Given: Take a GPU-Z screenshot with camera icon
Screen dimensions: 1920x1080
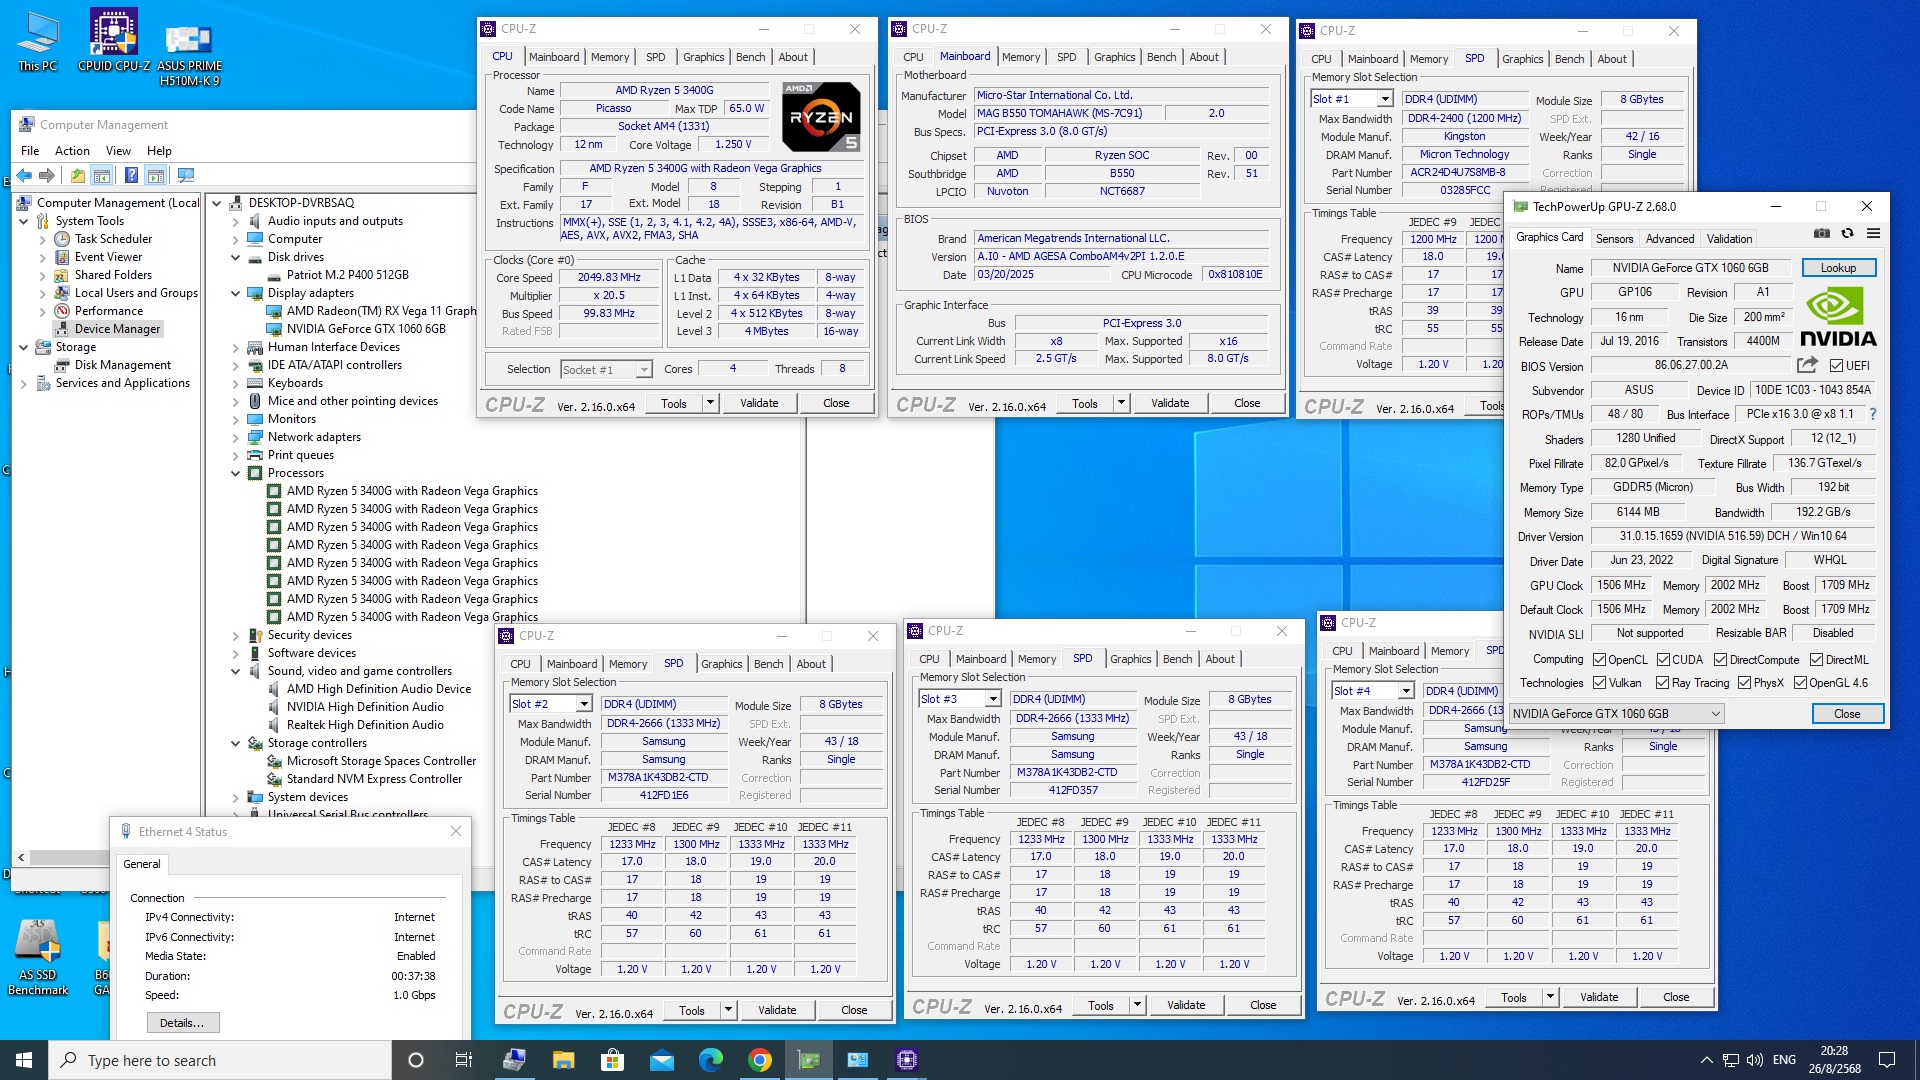Looking at the screenshot, I should (1822, 233).
